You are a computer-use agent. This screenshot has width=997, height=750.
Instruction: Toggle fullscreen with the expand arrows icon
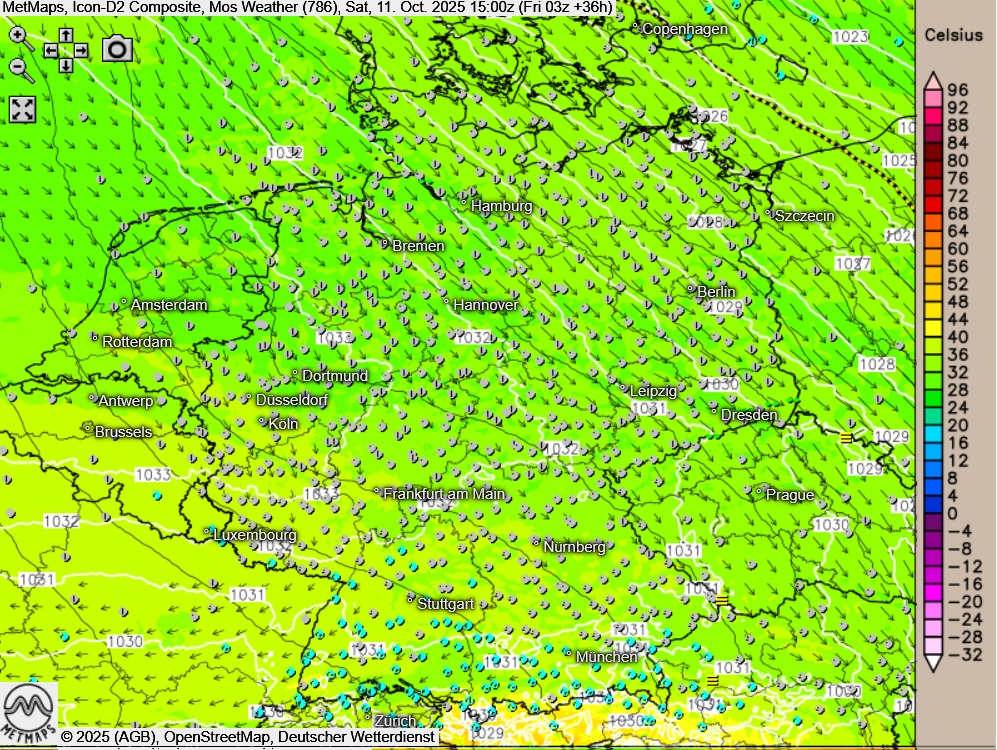pos(22,109)
